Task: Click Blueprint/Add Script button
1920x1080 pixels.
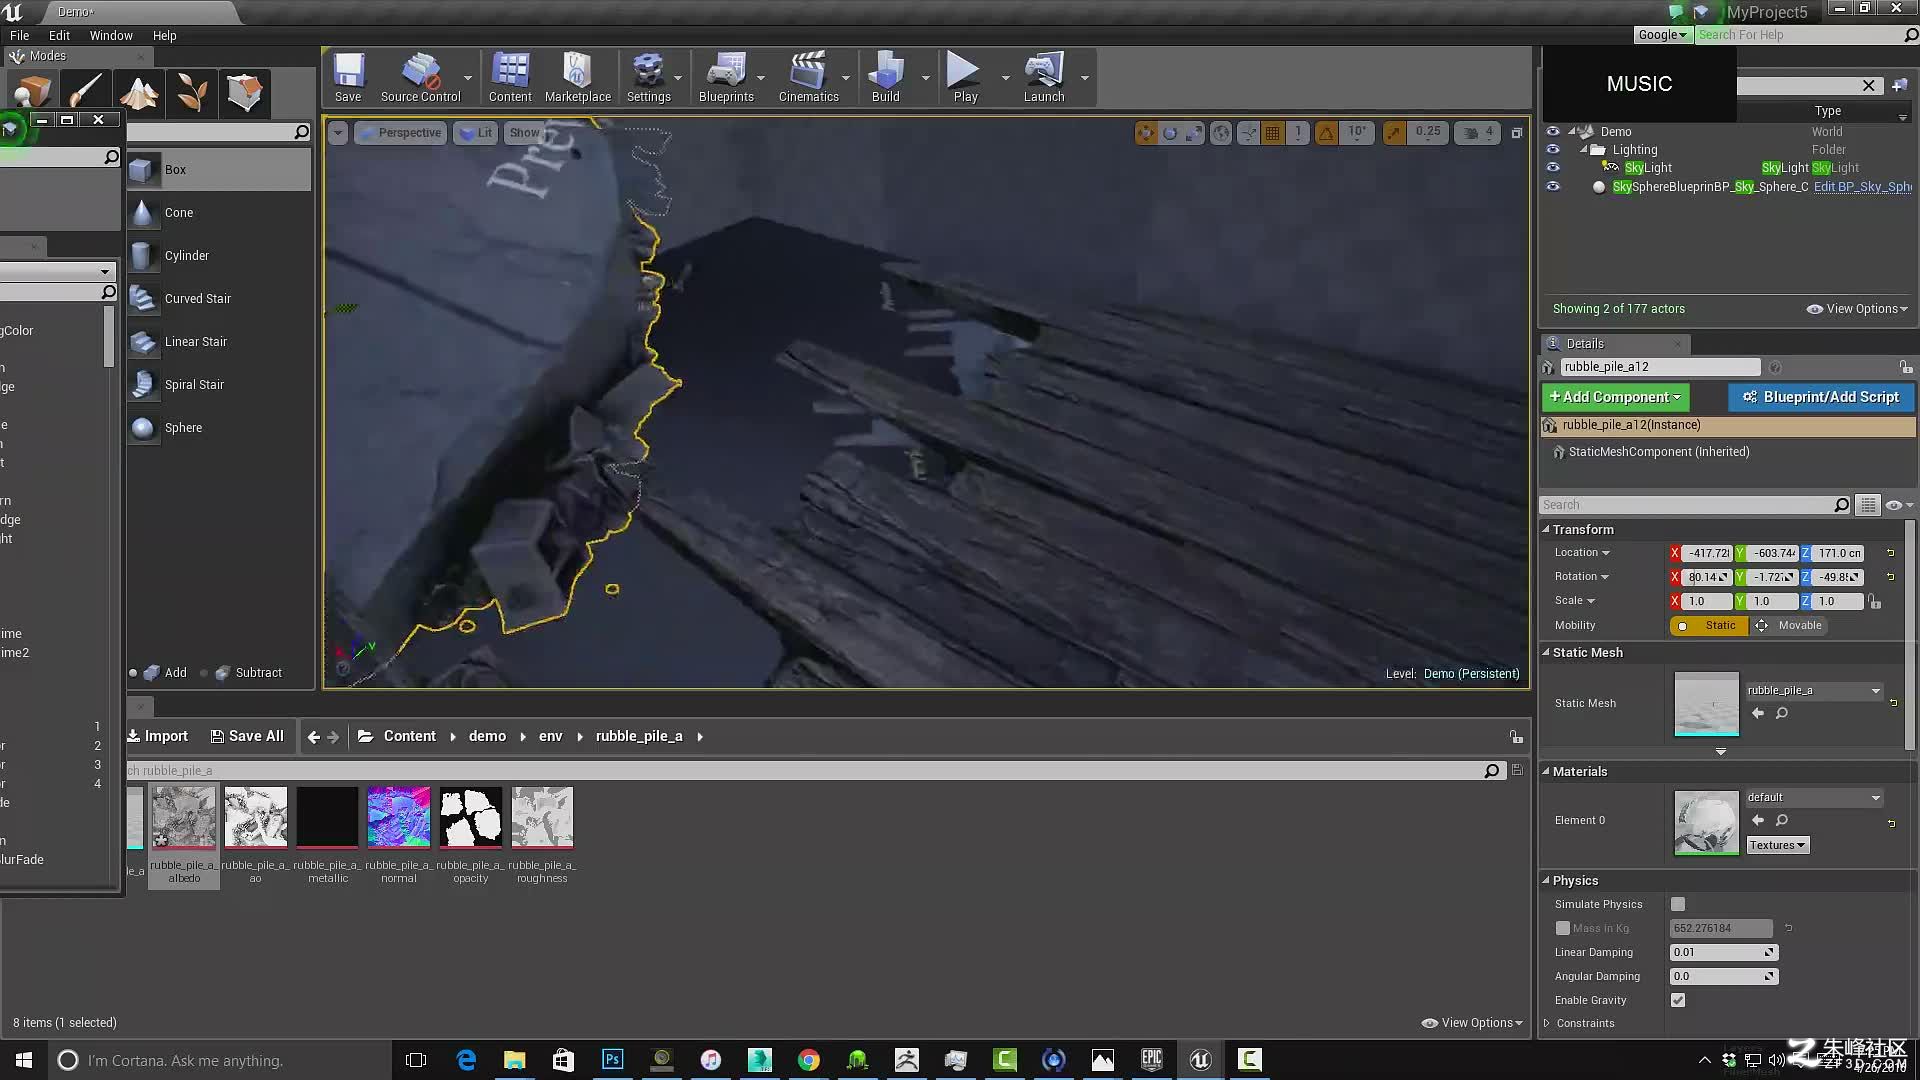Action: [1820, 397]
